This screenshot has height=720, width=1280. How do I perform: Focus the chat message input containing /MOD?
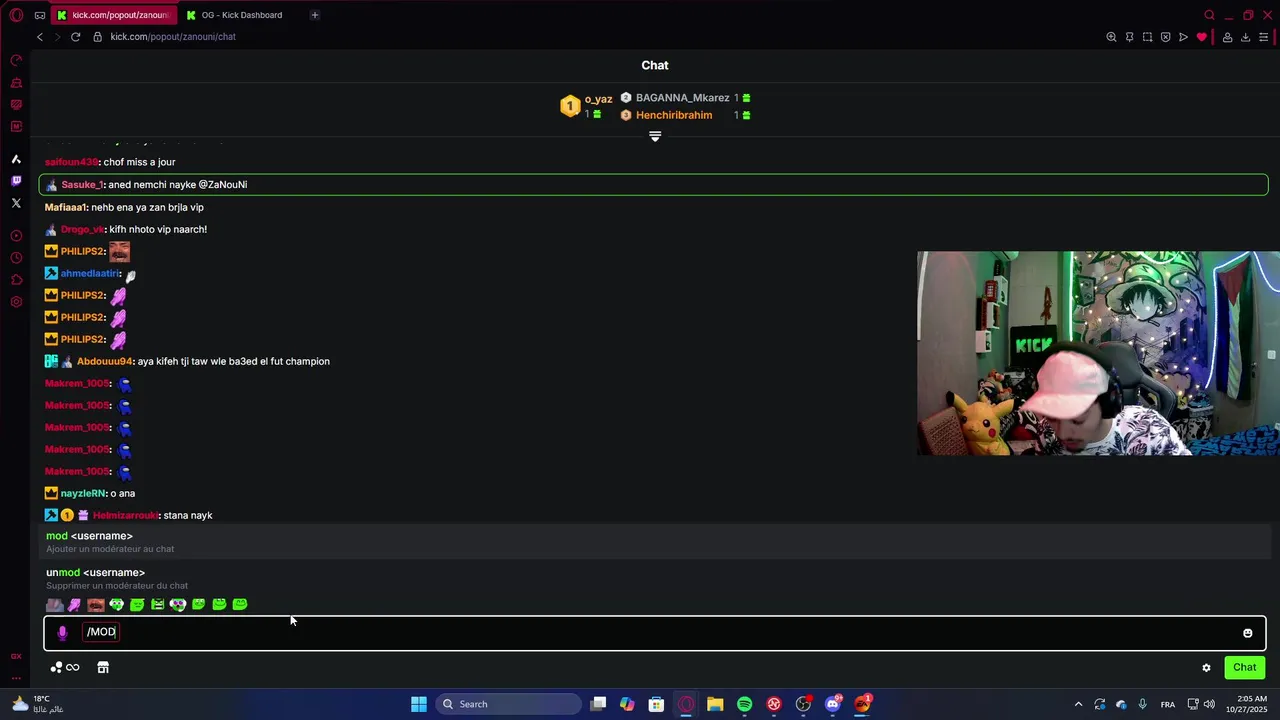pyautogui.click(x=655, y=633)
